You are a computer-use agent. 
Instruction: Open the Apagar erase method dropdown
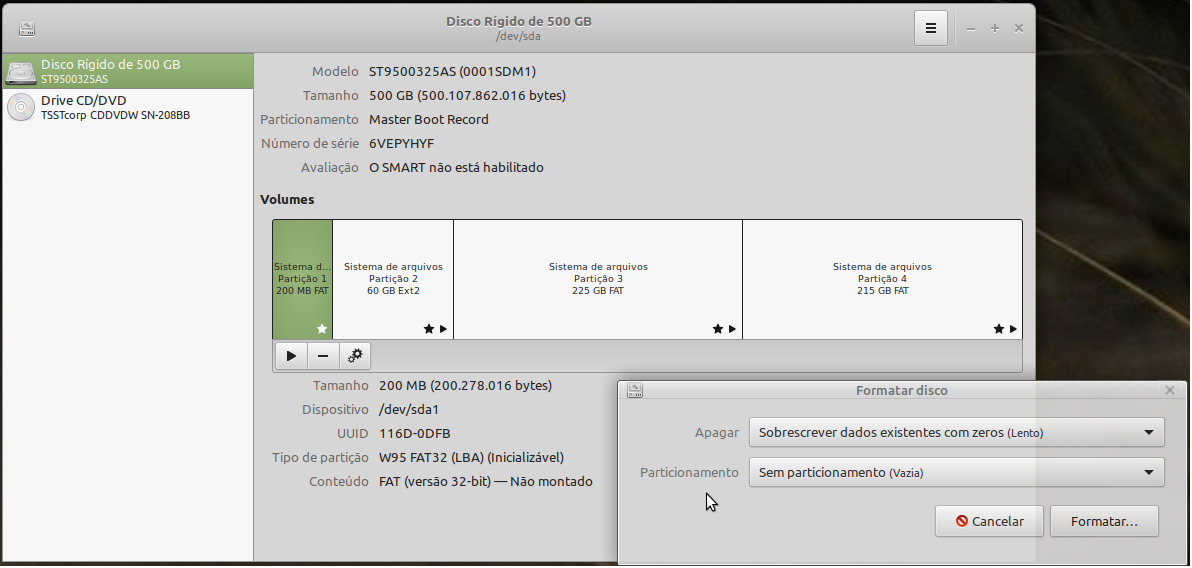pyautogui.click(x=956, y=433)
